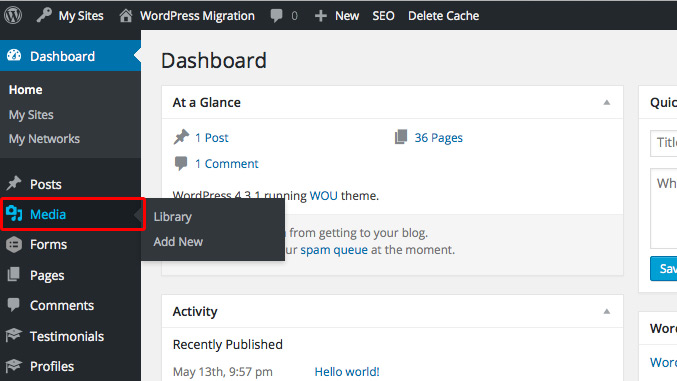Open the SEO admin bar menu
The image size is (677, 381).
click(x=383, y=16)
